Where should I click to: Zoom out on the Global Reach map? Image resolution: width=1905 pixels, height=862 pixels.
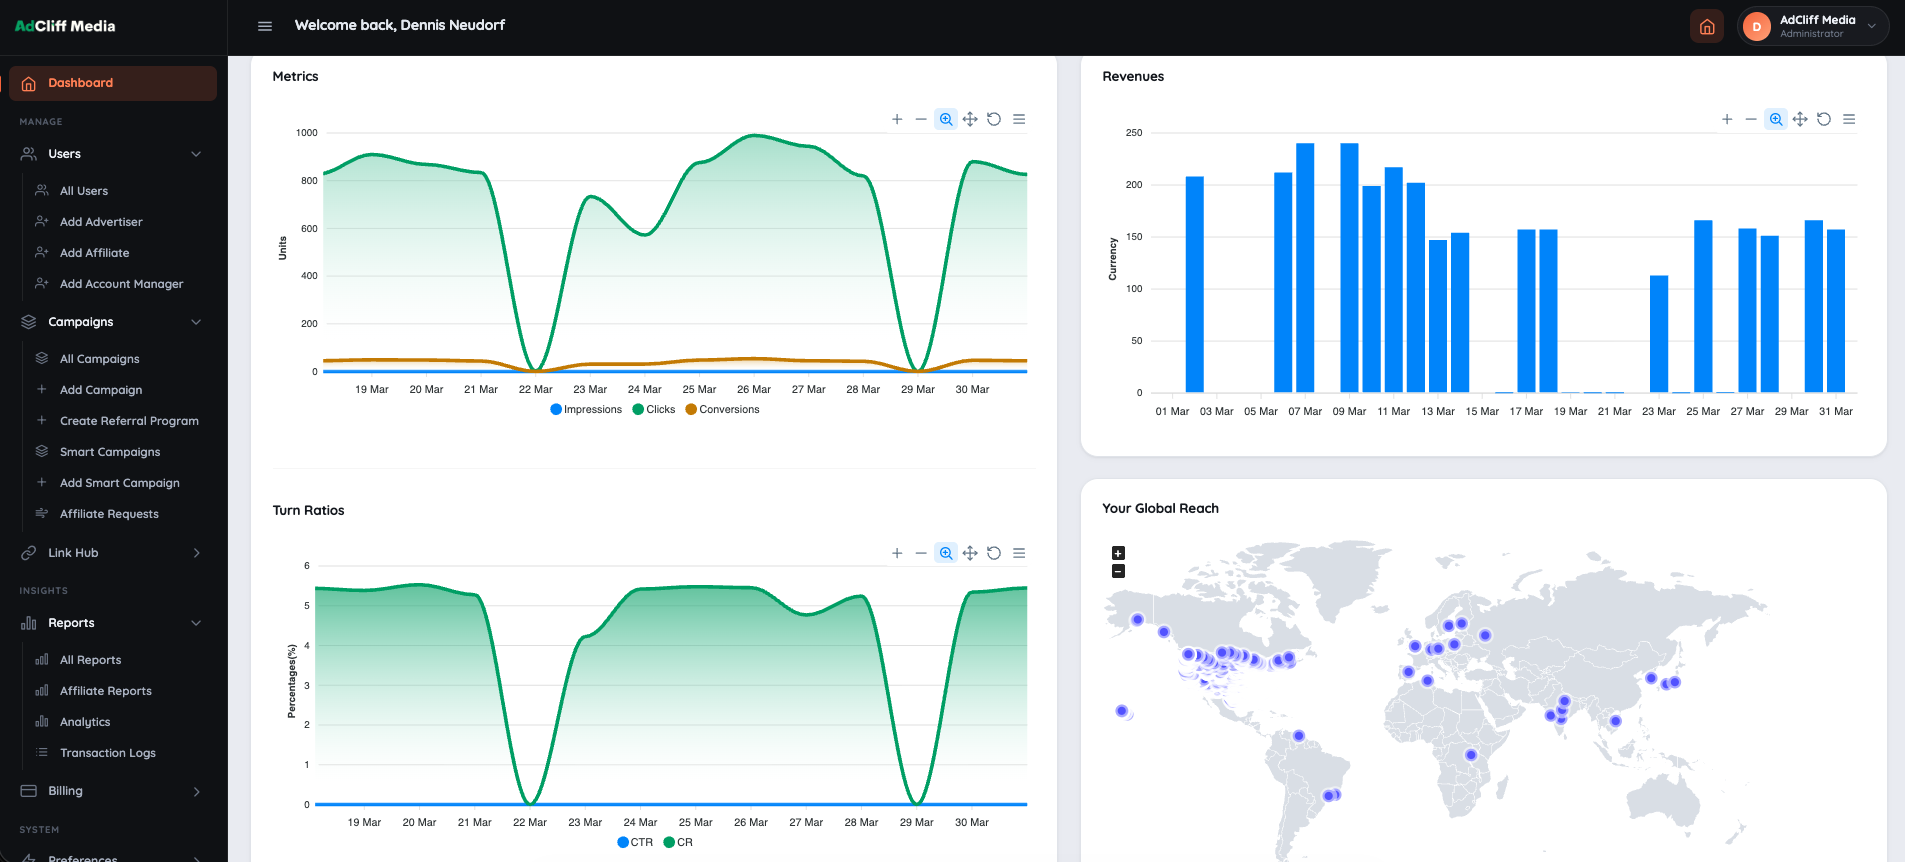tap(1118, 571)
